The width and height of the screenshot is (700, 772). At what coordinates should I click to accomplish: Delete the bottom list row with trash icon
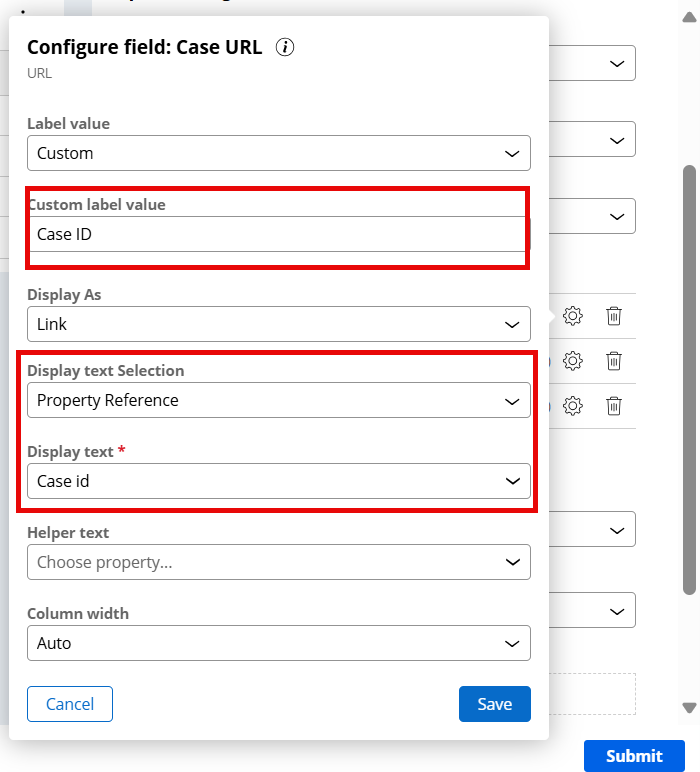tap(614, 406)
